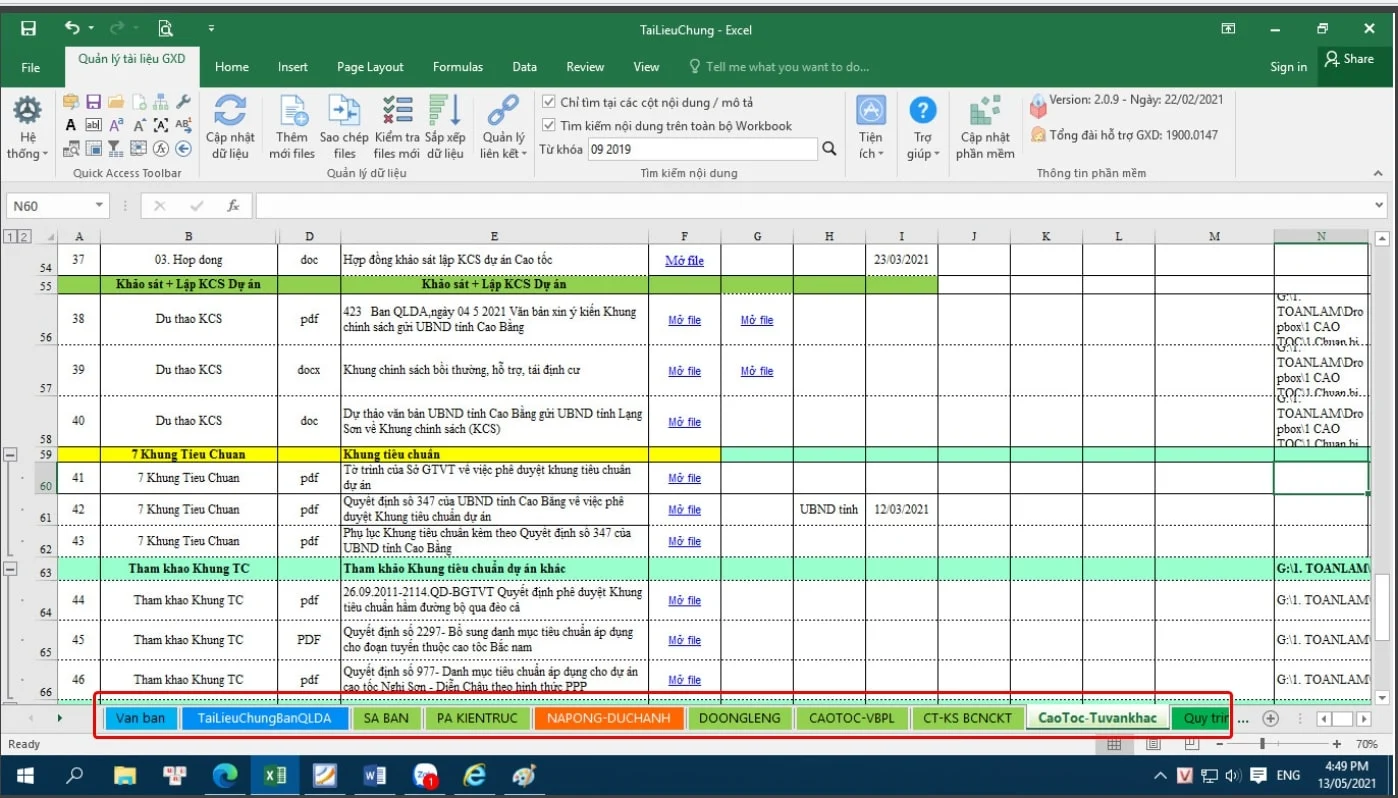1398x798 pixels.
Task: Open the Name Box dropdown arrow
Action: click(x=99, y=206)
